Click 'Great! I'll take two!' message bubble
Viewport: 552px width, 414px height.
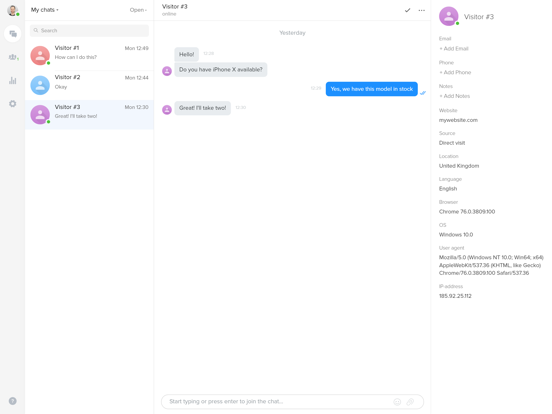(203, 108)
